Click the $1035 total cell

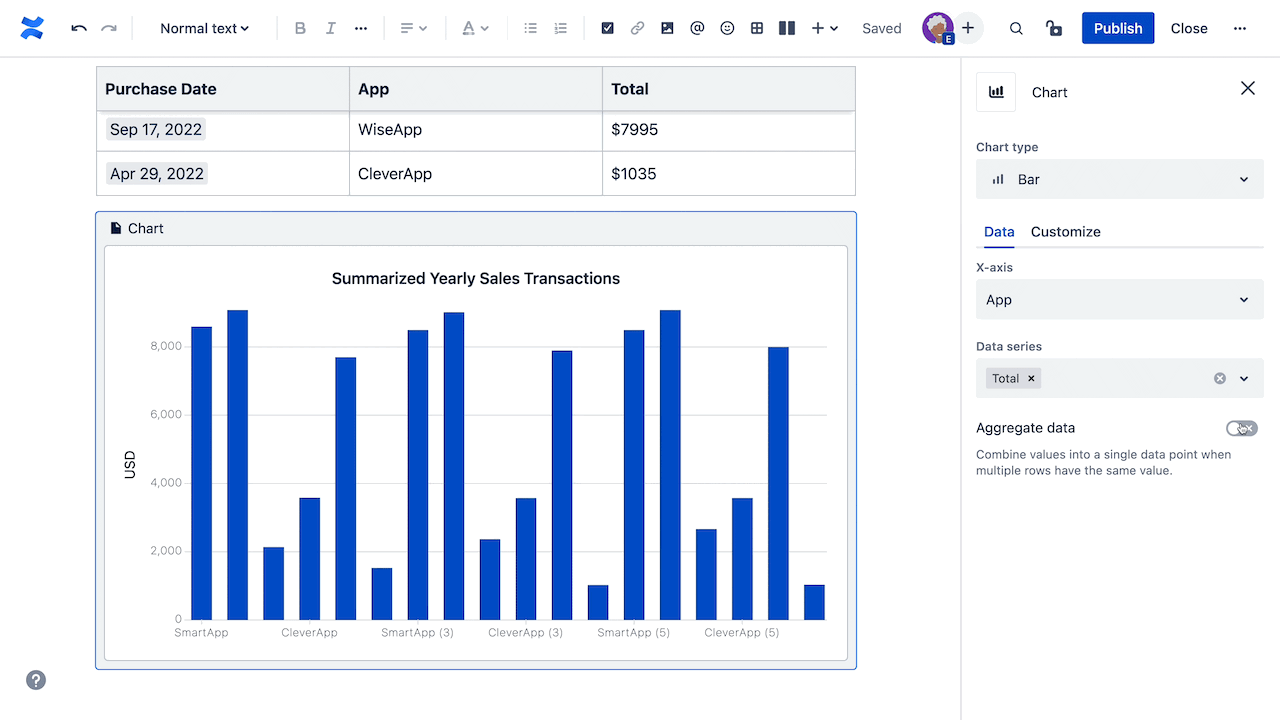[x=729, y=173]
